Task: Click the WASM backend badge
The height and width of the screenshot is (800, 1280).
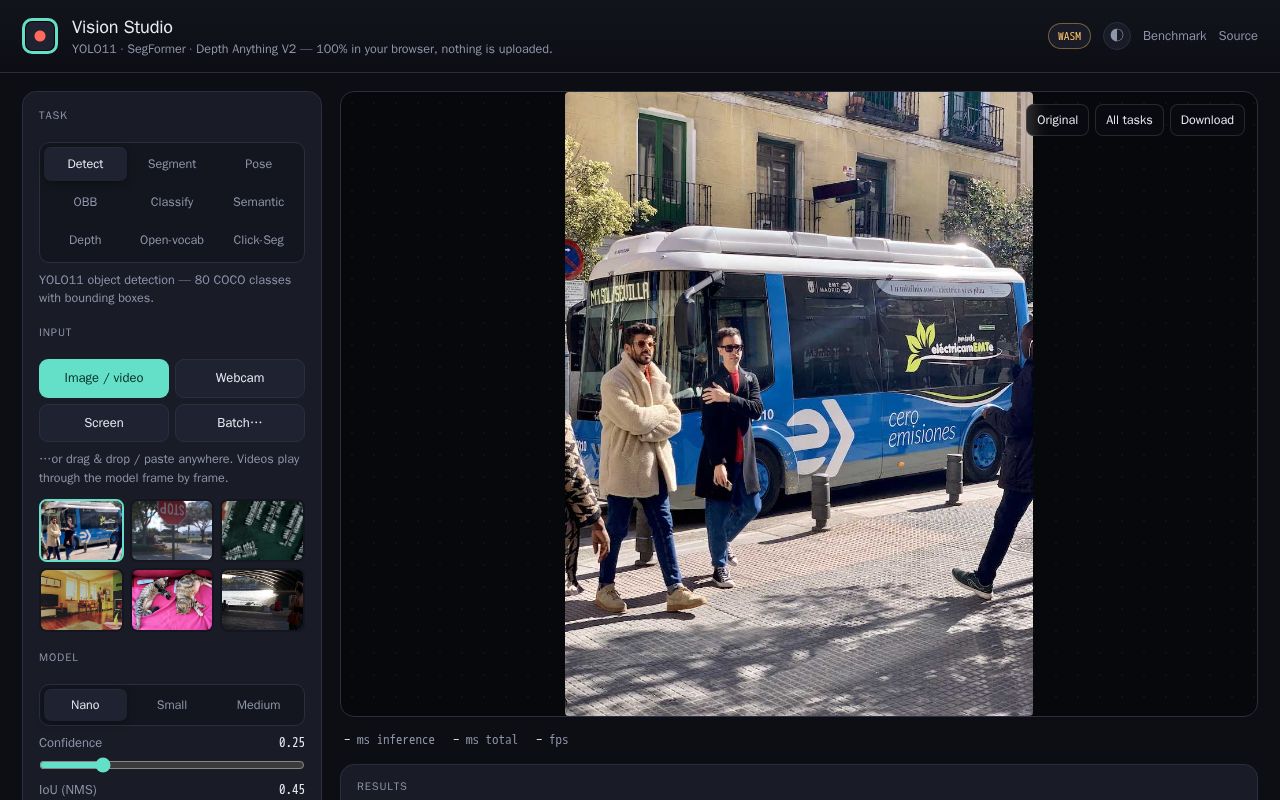Action: tap(1069, 36)
